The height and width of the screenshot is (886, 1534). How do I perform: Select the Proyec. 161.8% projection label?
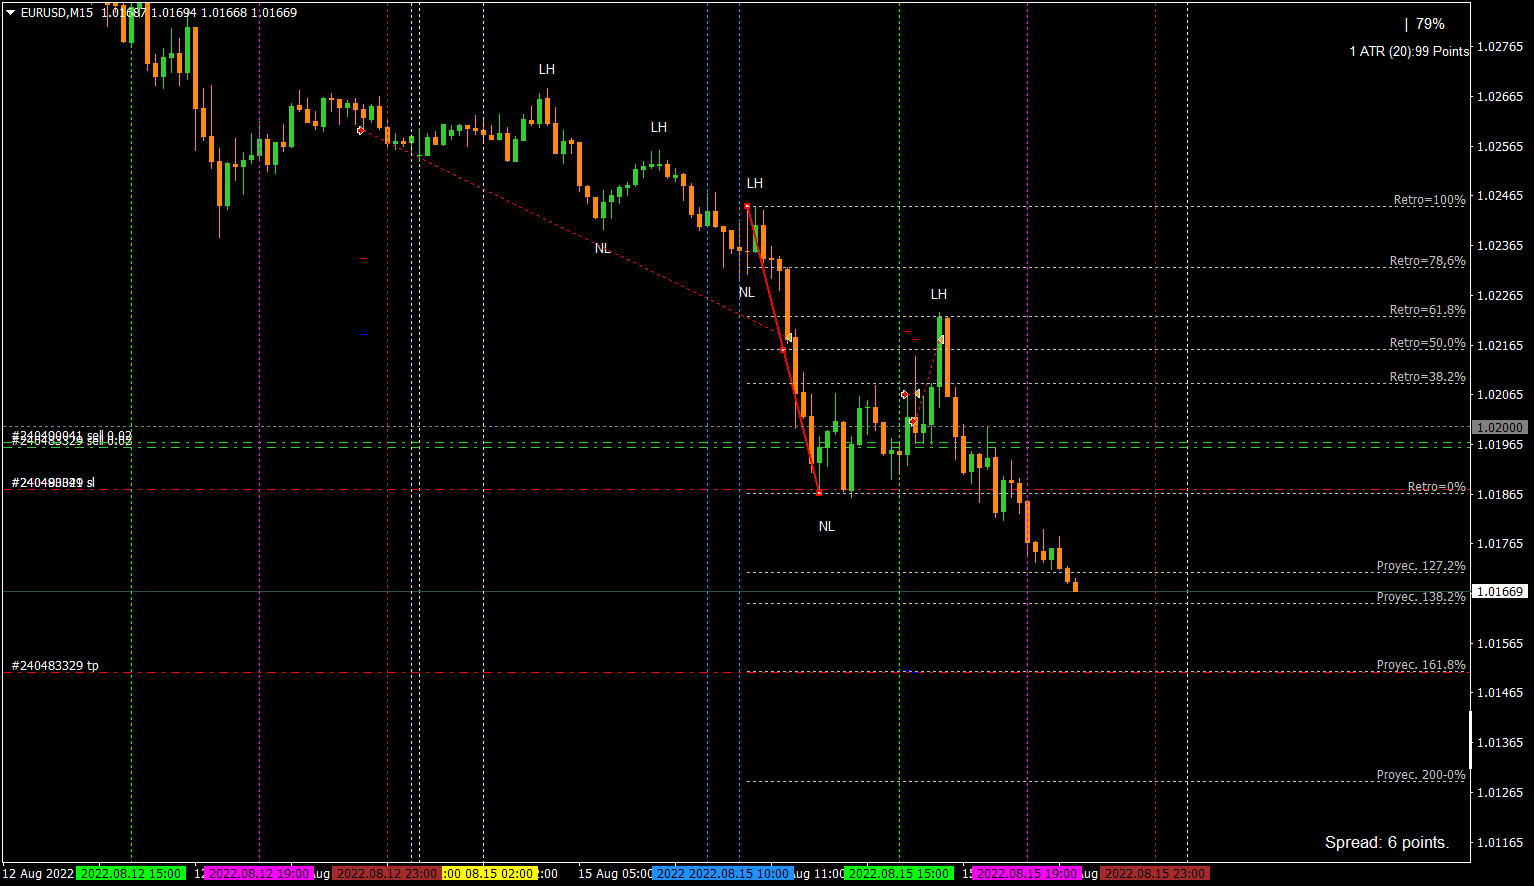coord(1421,665)
